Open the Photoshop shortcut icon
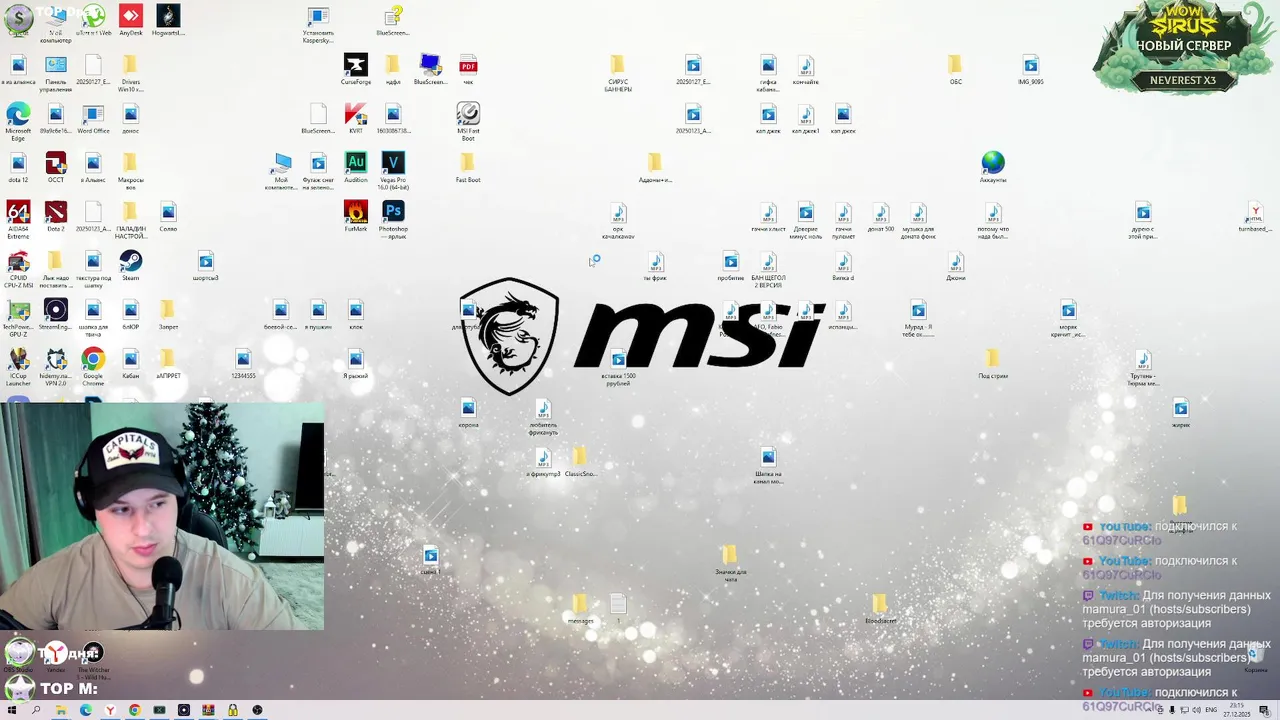 coord(393,219)
